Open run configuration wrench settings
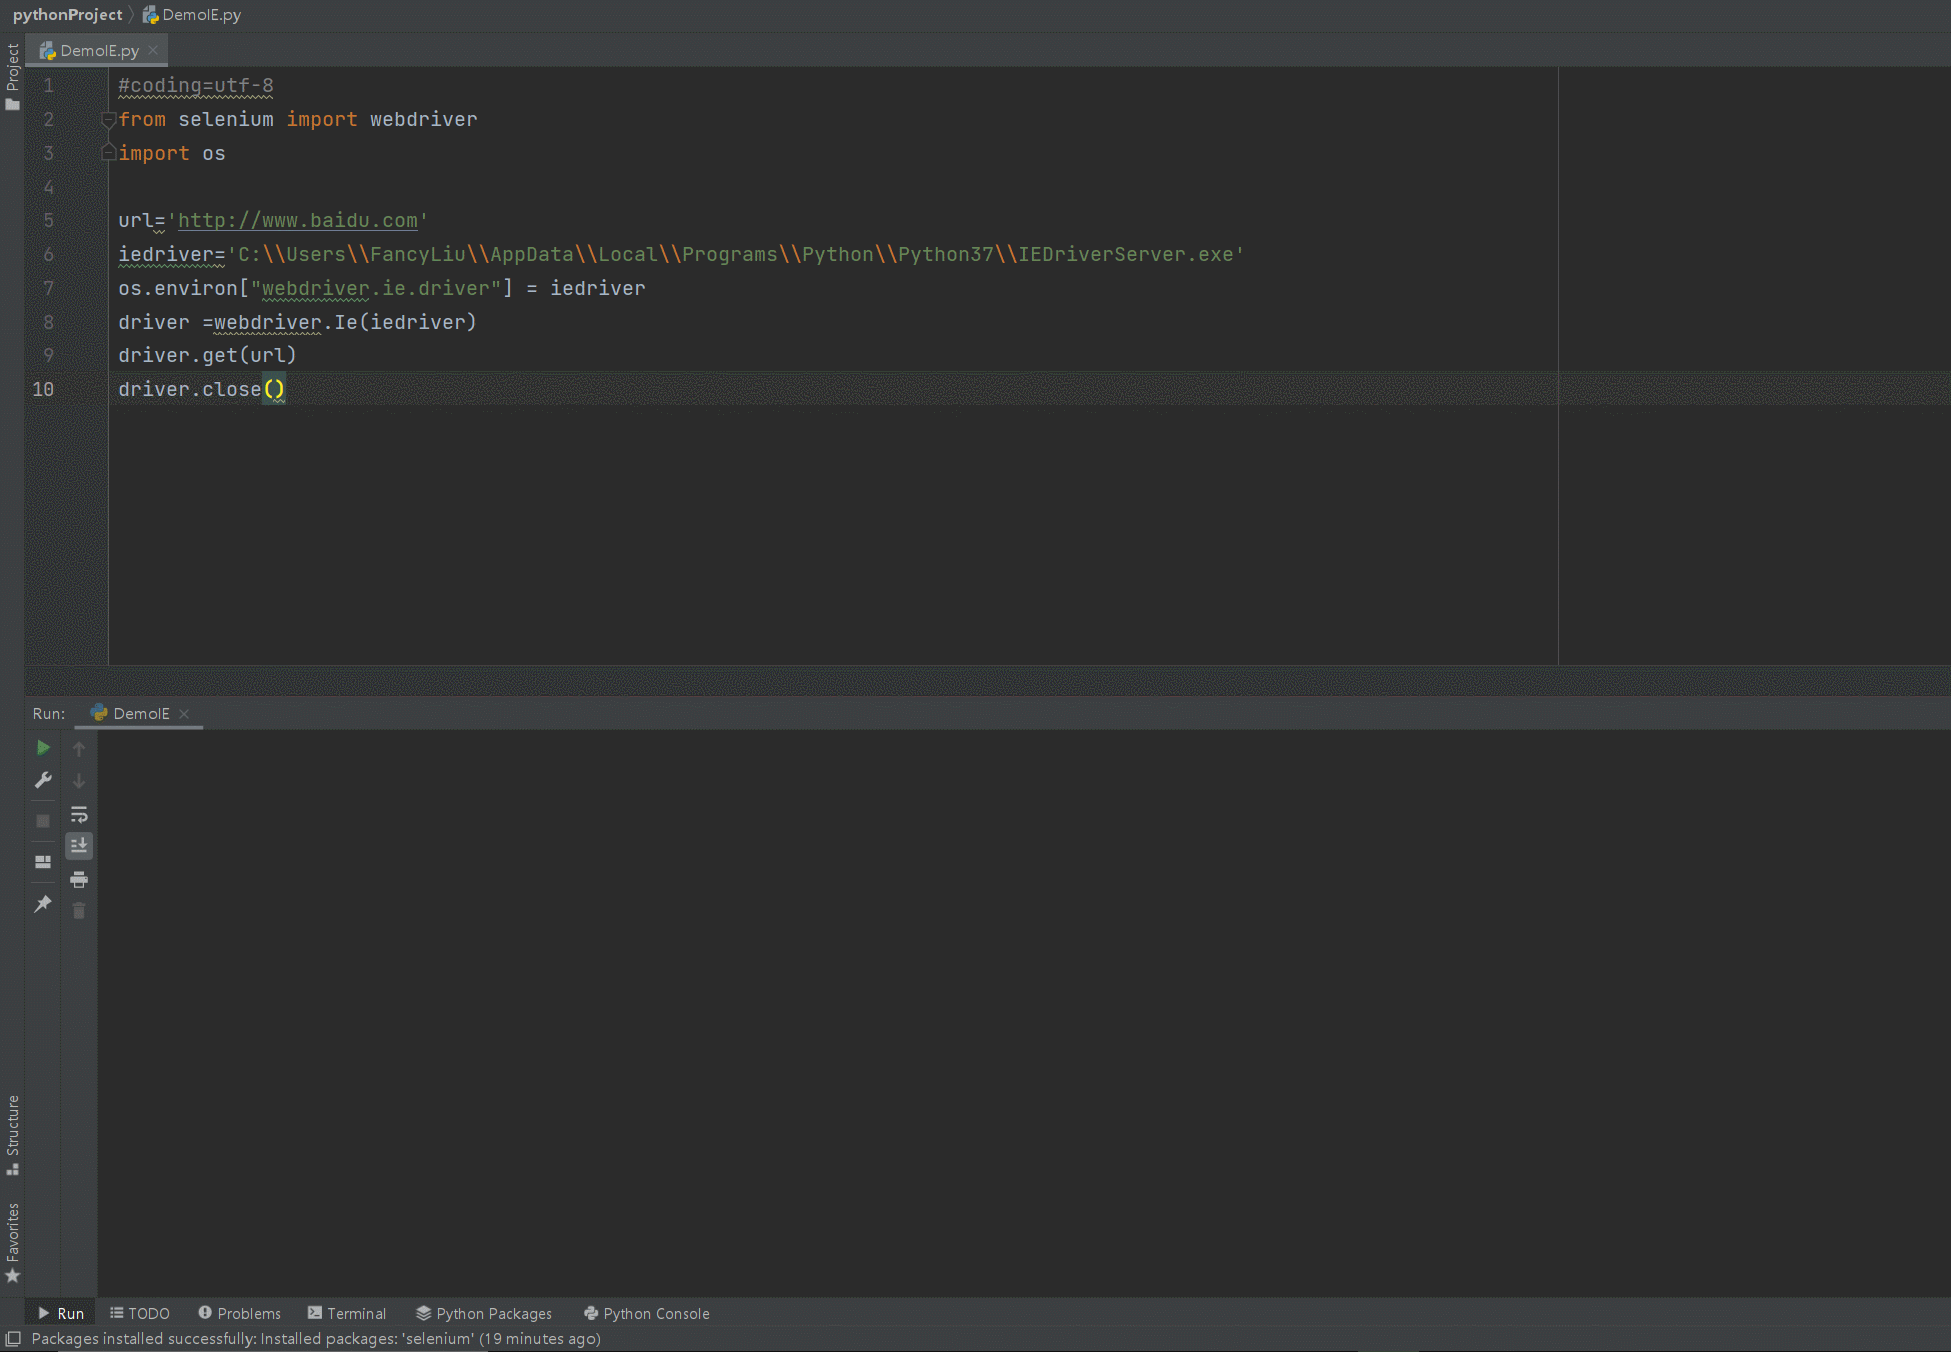The width and height of the screenshot is (1951, 1352). [x=43, y=780]
